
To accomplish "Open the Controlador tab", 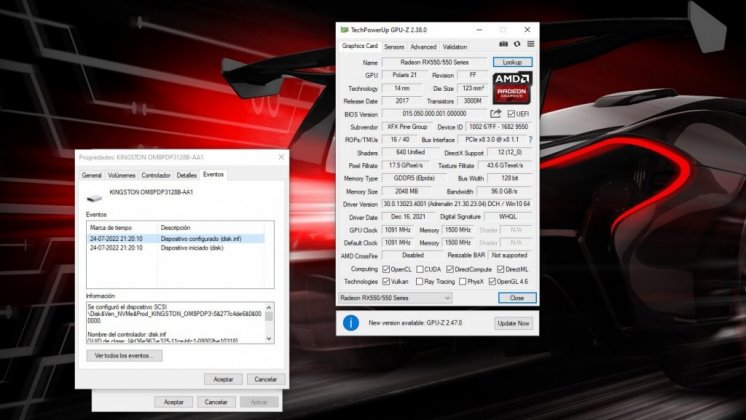I will coord(156,176).
